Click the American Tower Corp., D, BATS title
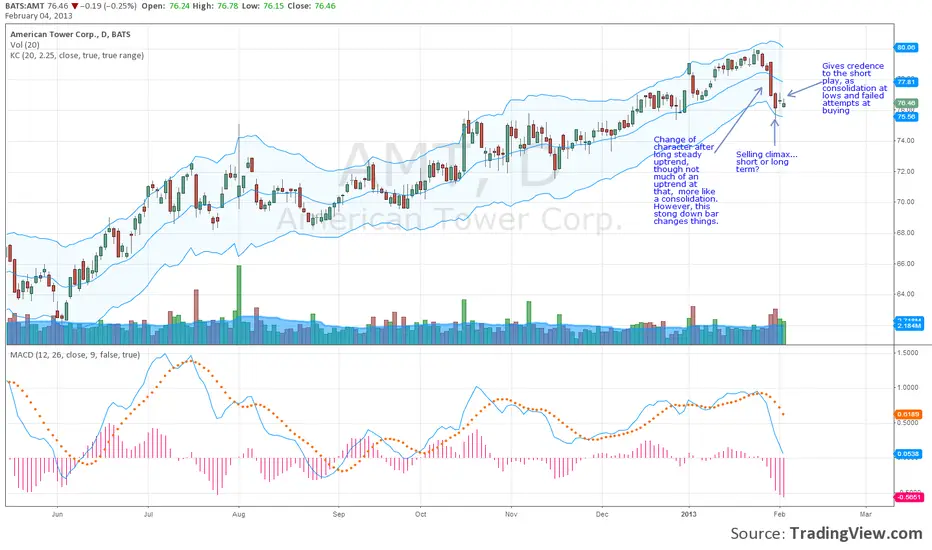 70,34
